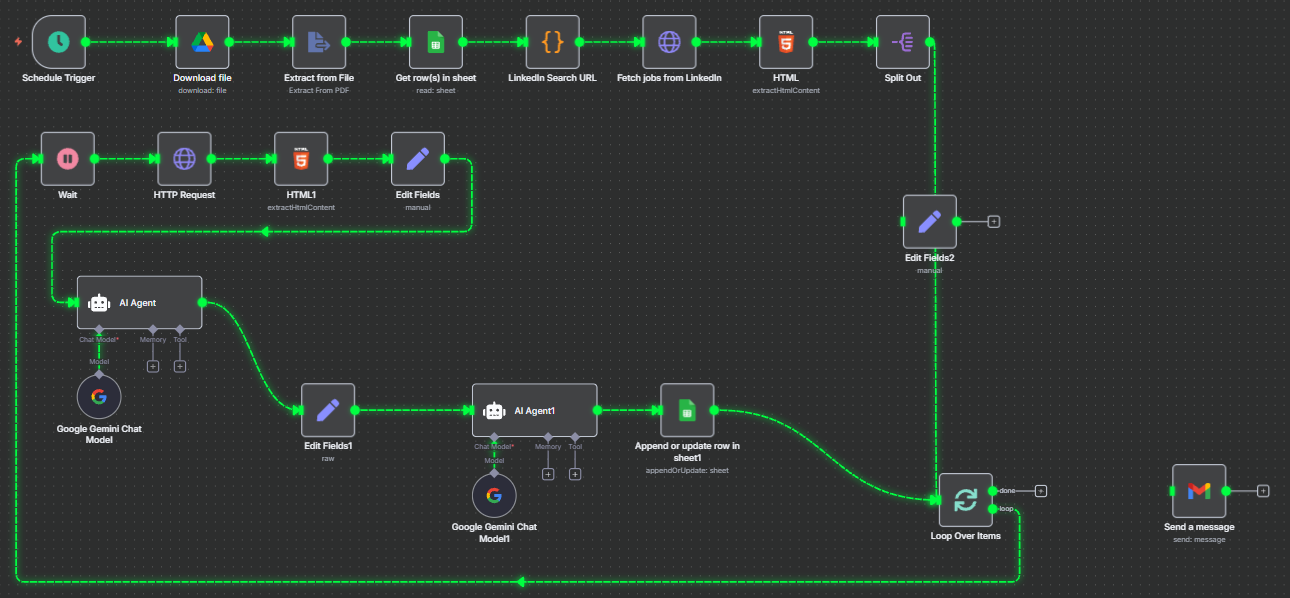Click the Get row(s) in sheet node
1290x598 pixels.
coord(435,42)
